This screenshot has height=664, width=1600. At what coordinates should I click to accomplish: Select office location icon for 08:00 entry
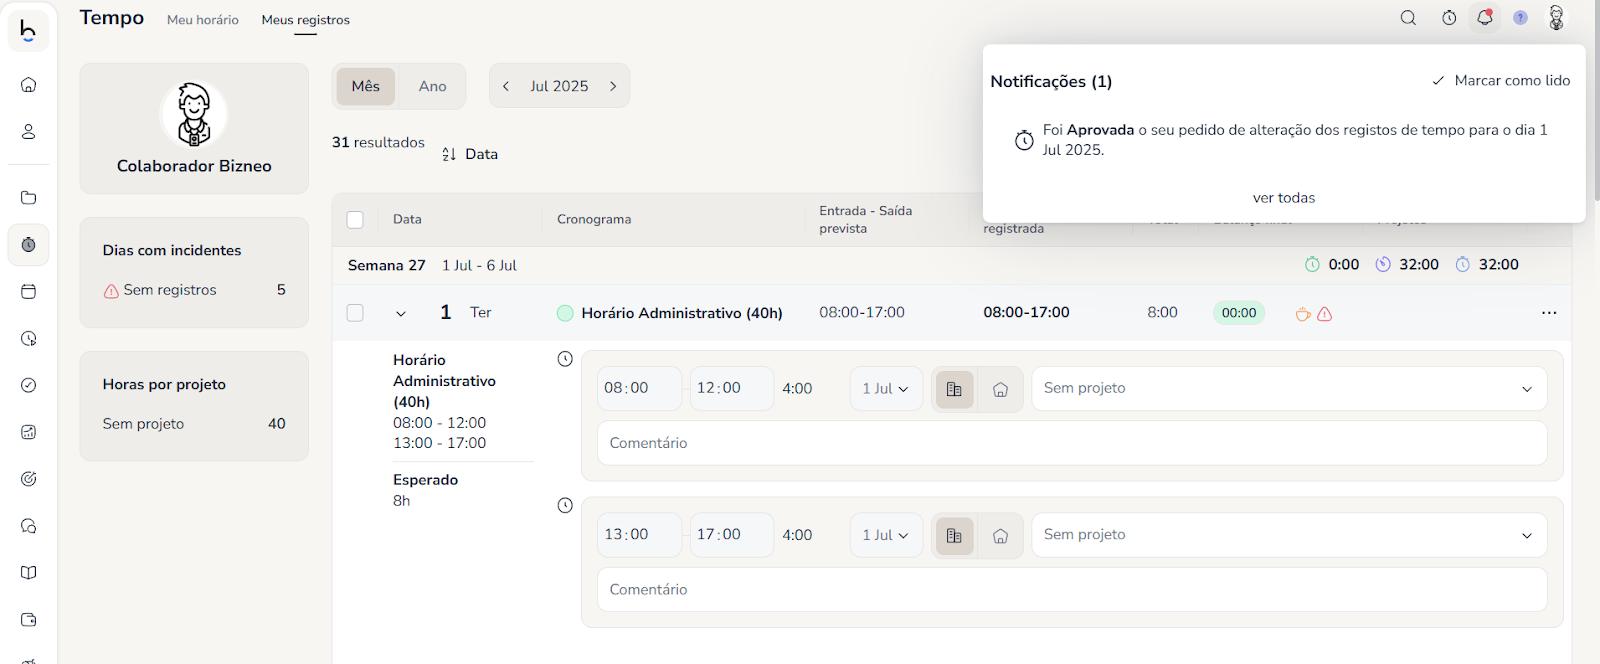tap(954, 389)
